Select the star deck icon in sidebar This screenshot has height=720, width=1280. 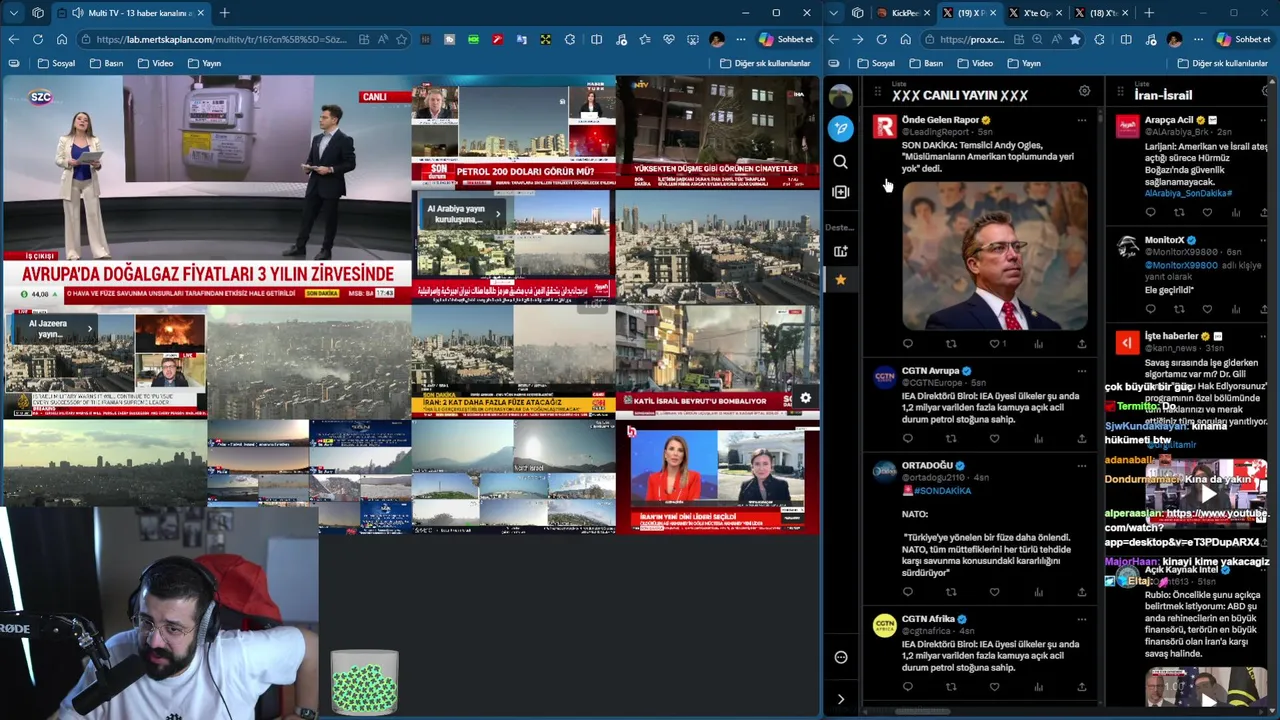841,280
